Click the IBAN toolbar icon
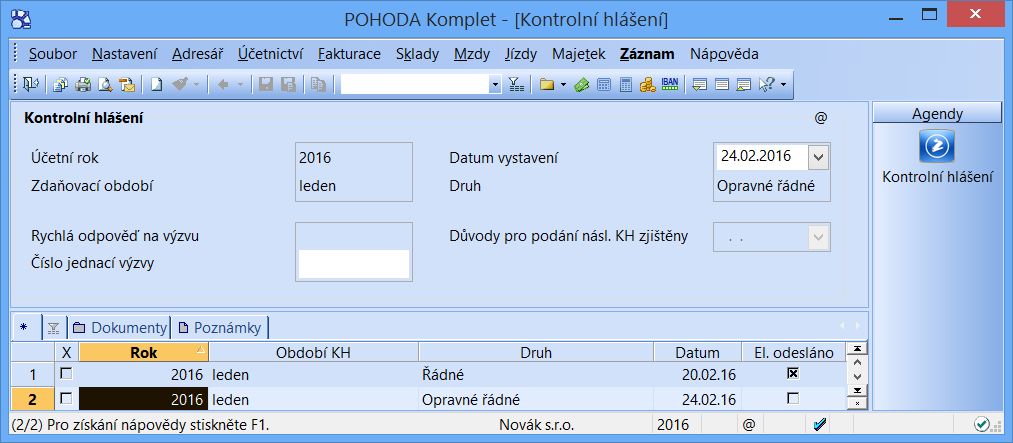1013x443 pixels. pos(669,85)
